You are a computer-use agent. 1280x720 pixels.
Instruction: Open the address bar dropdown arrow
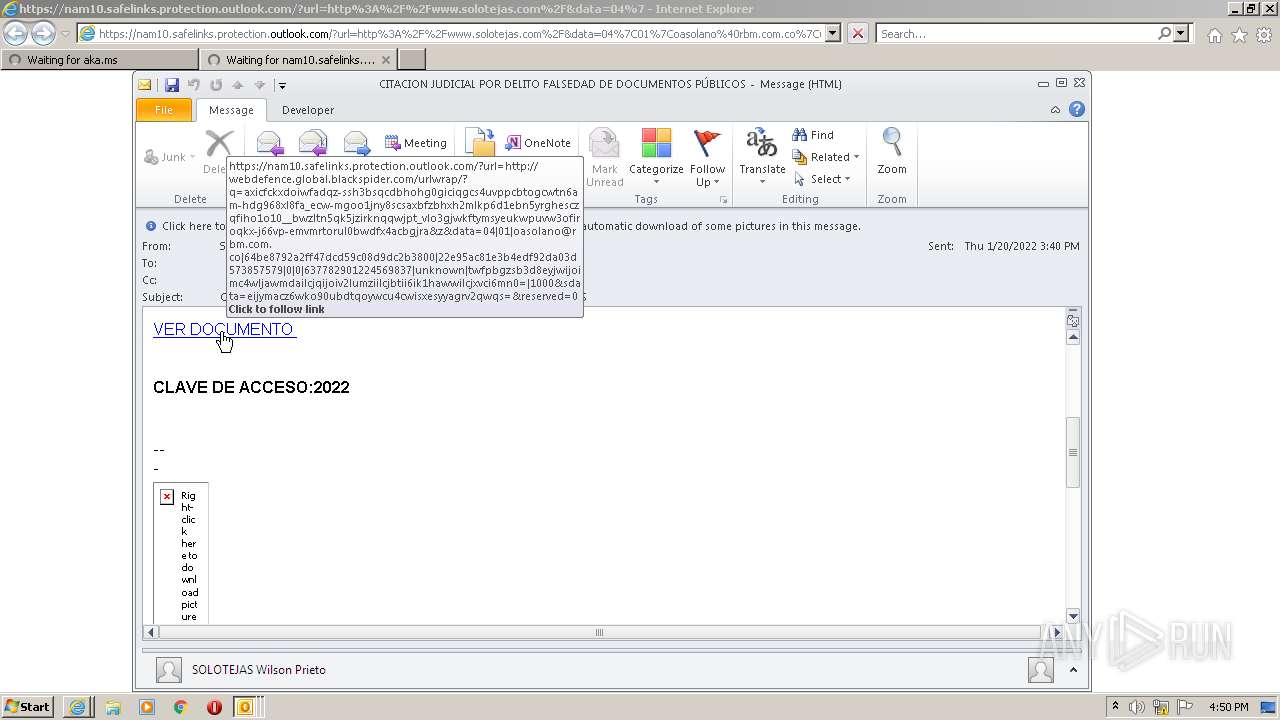click(x=834, y=33)
